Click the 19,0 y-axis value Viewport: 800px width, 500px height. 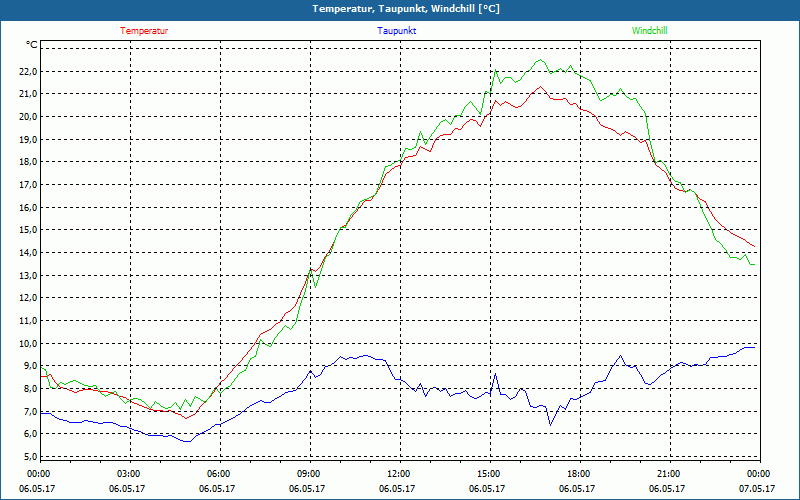[x=28, y=139]
